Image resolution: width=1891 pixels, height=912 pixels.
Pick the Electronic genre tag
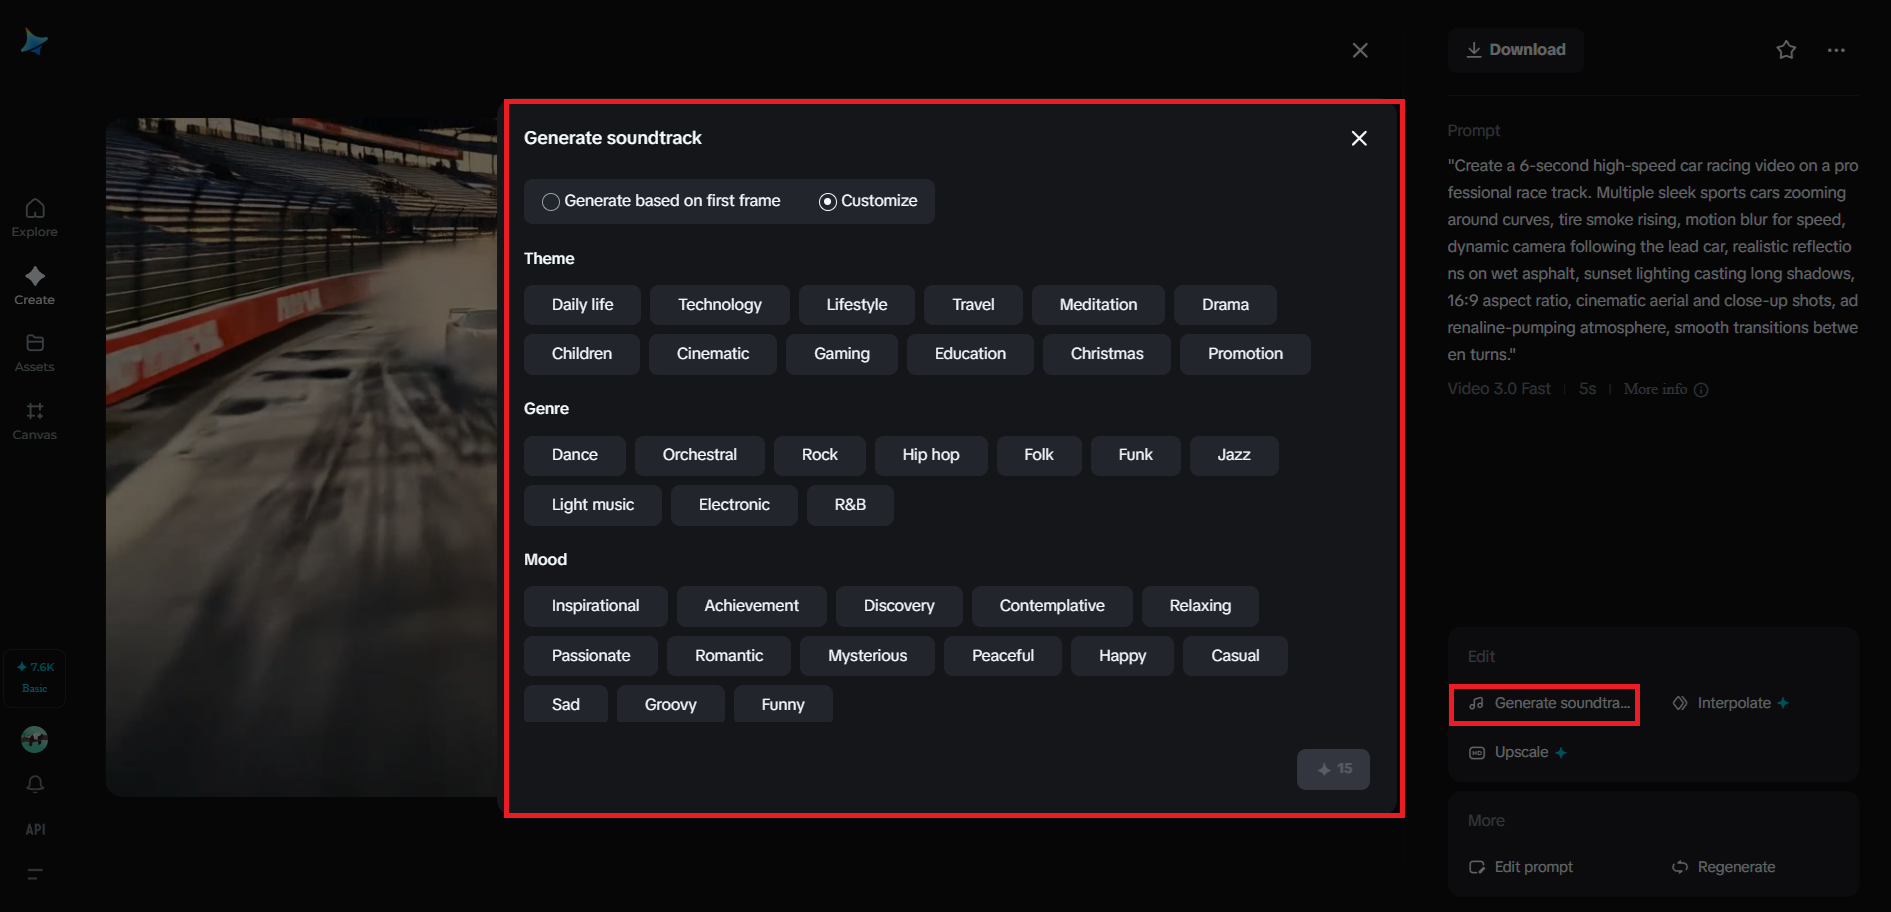[x=734, y=505]
